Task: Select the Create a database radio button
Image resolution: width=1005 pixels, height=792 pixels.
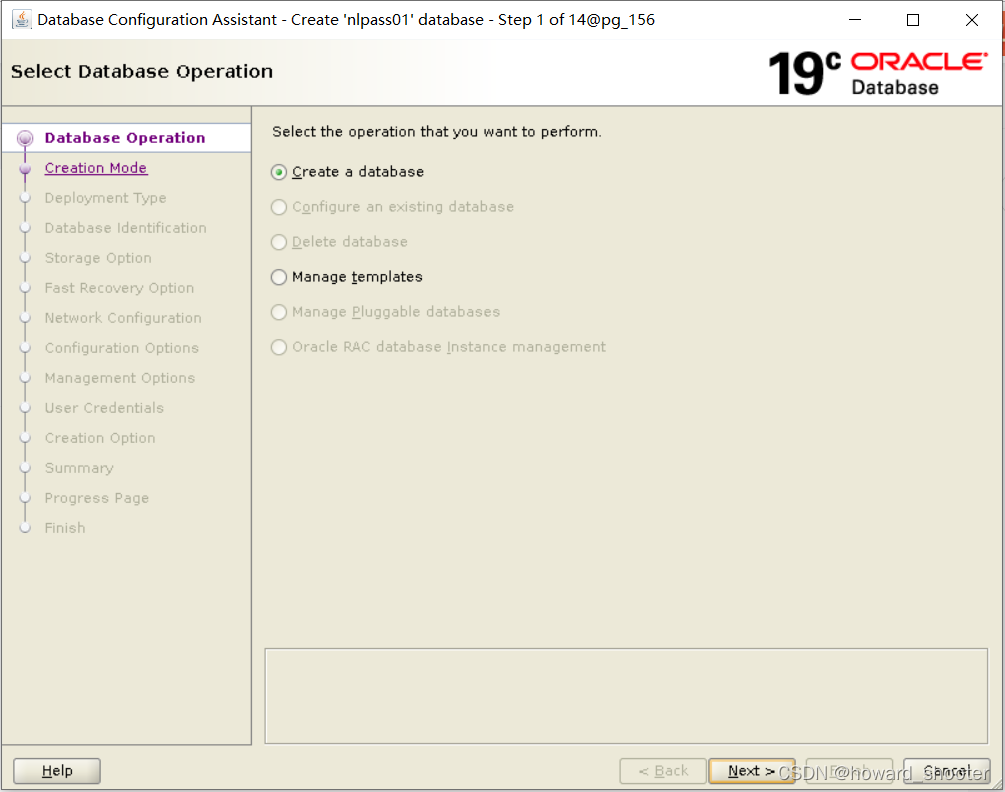Action: tap(279, 172)
